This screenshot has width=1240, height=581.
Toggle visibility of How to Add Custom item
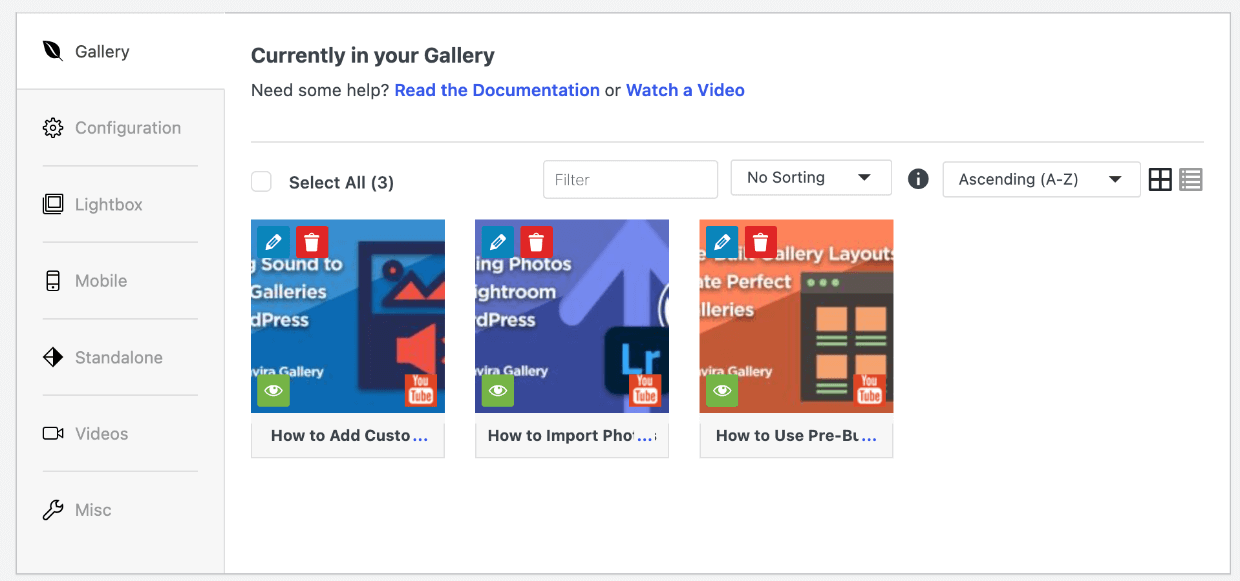coord(274,390)
